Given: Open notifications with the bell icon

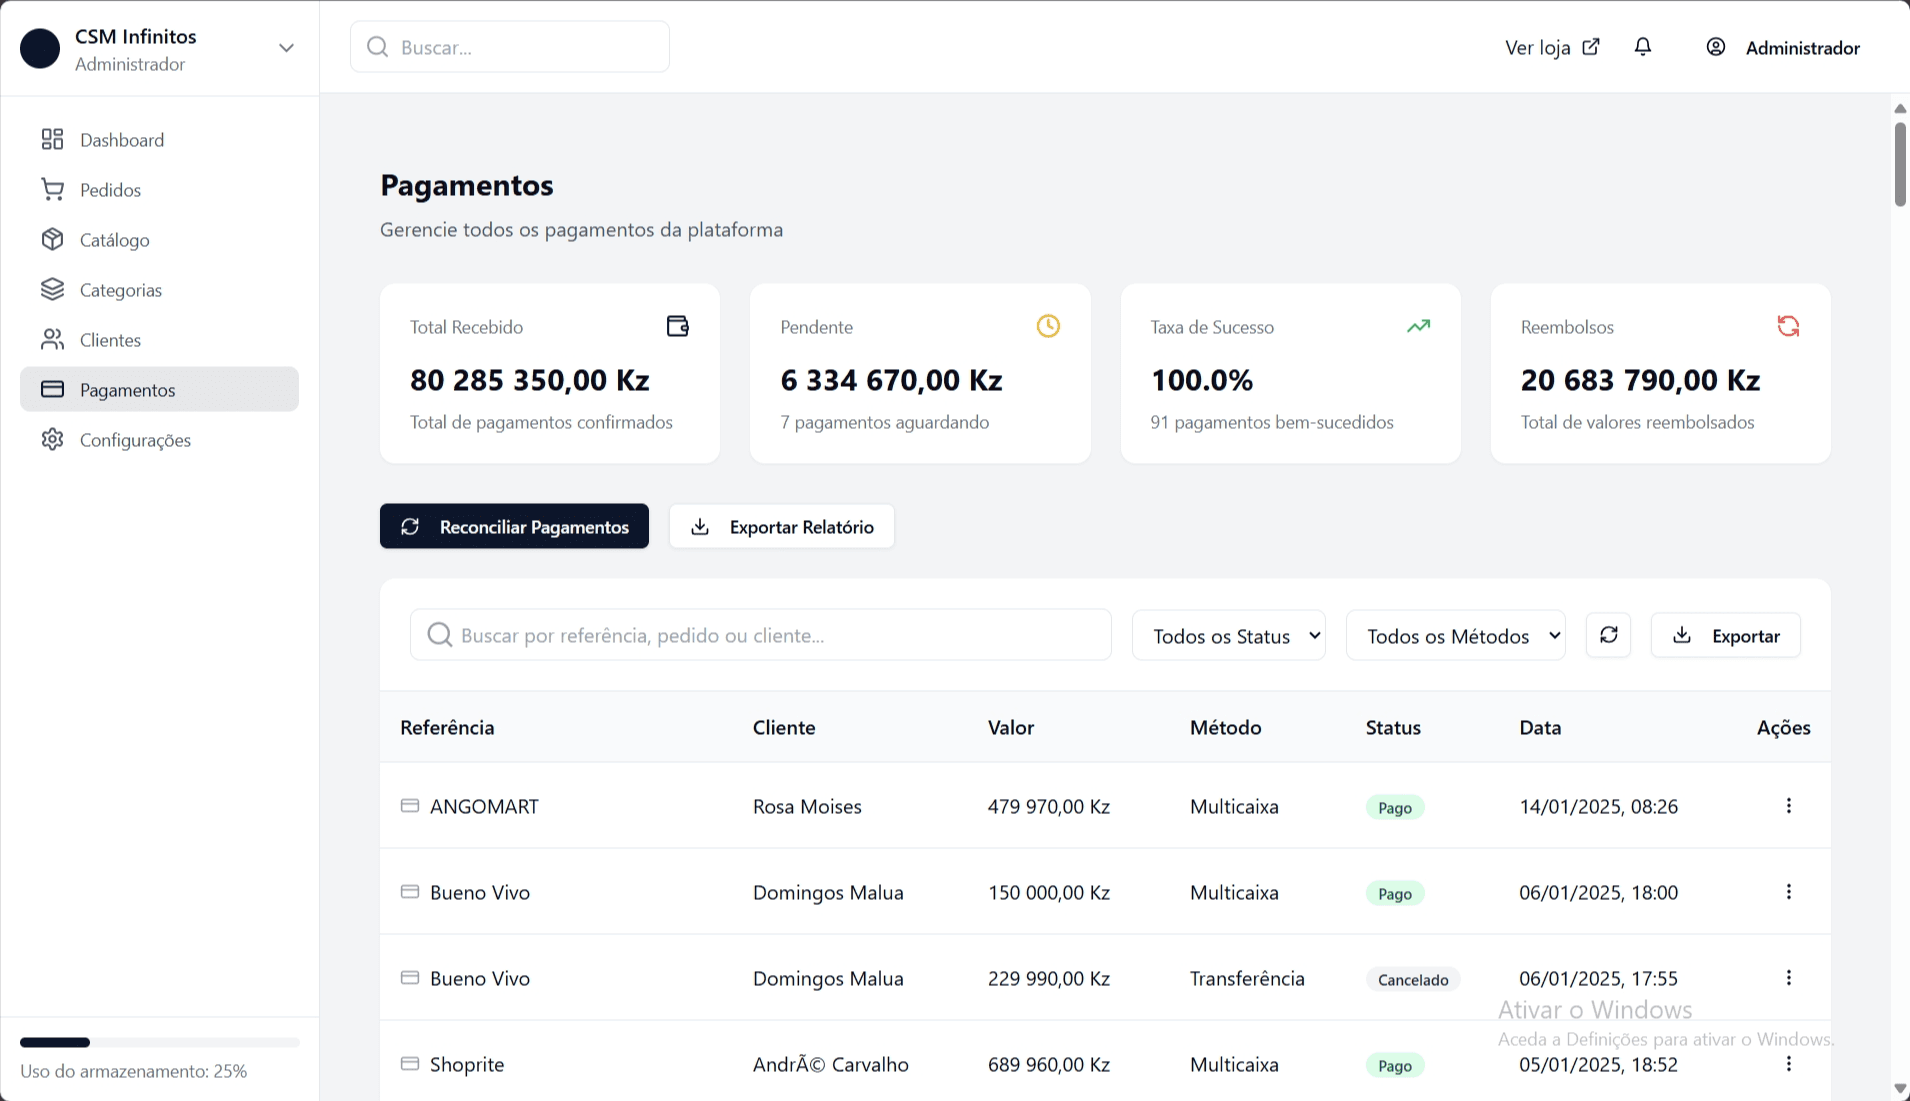Looking at the screenshot, I should [1643, 47].
